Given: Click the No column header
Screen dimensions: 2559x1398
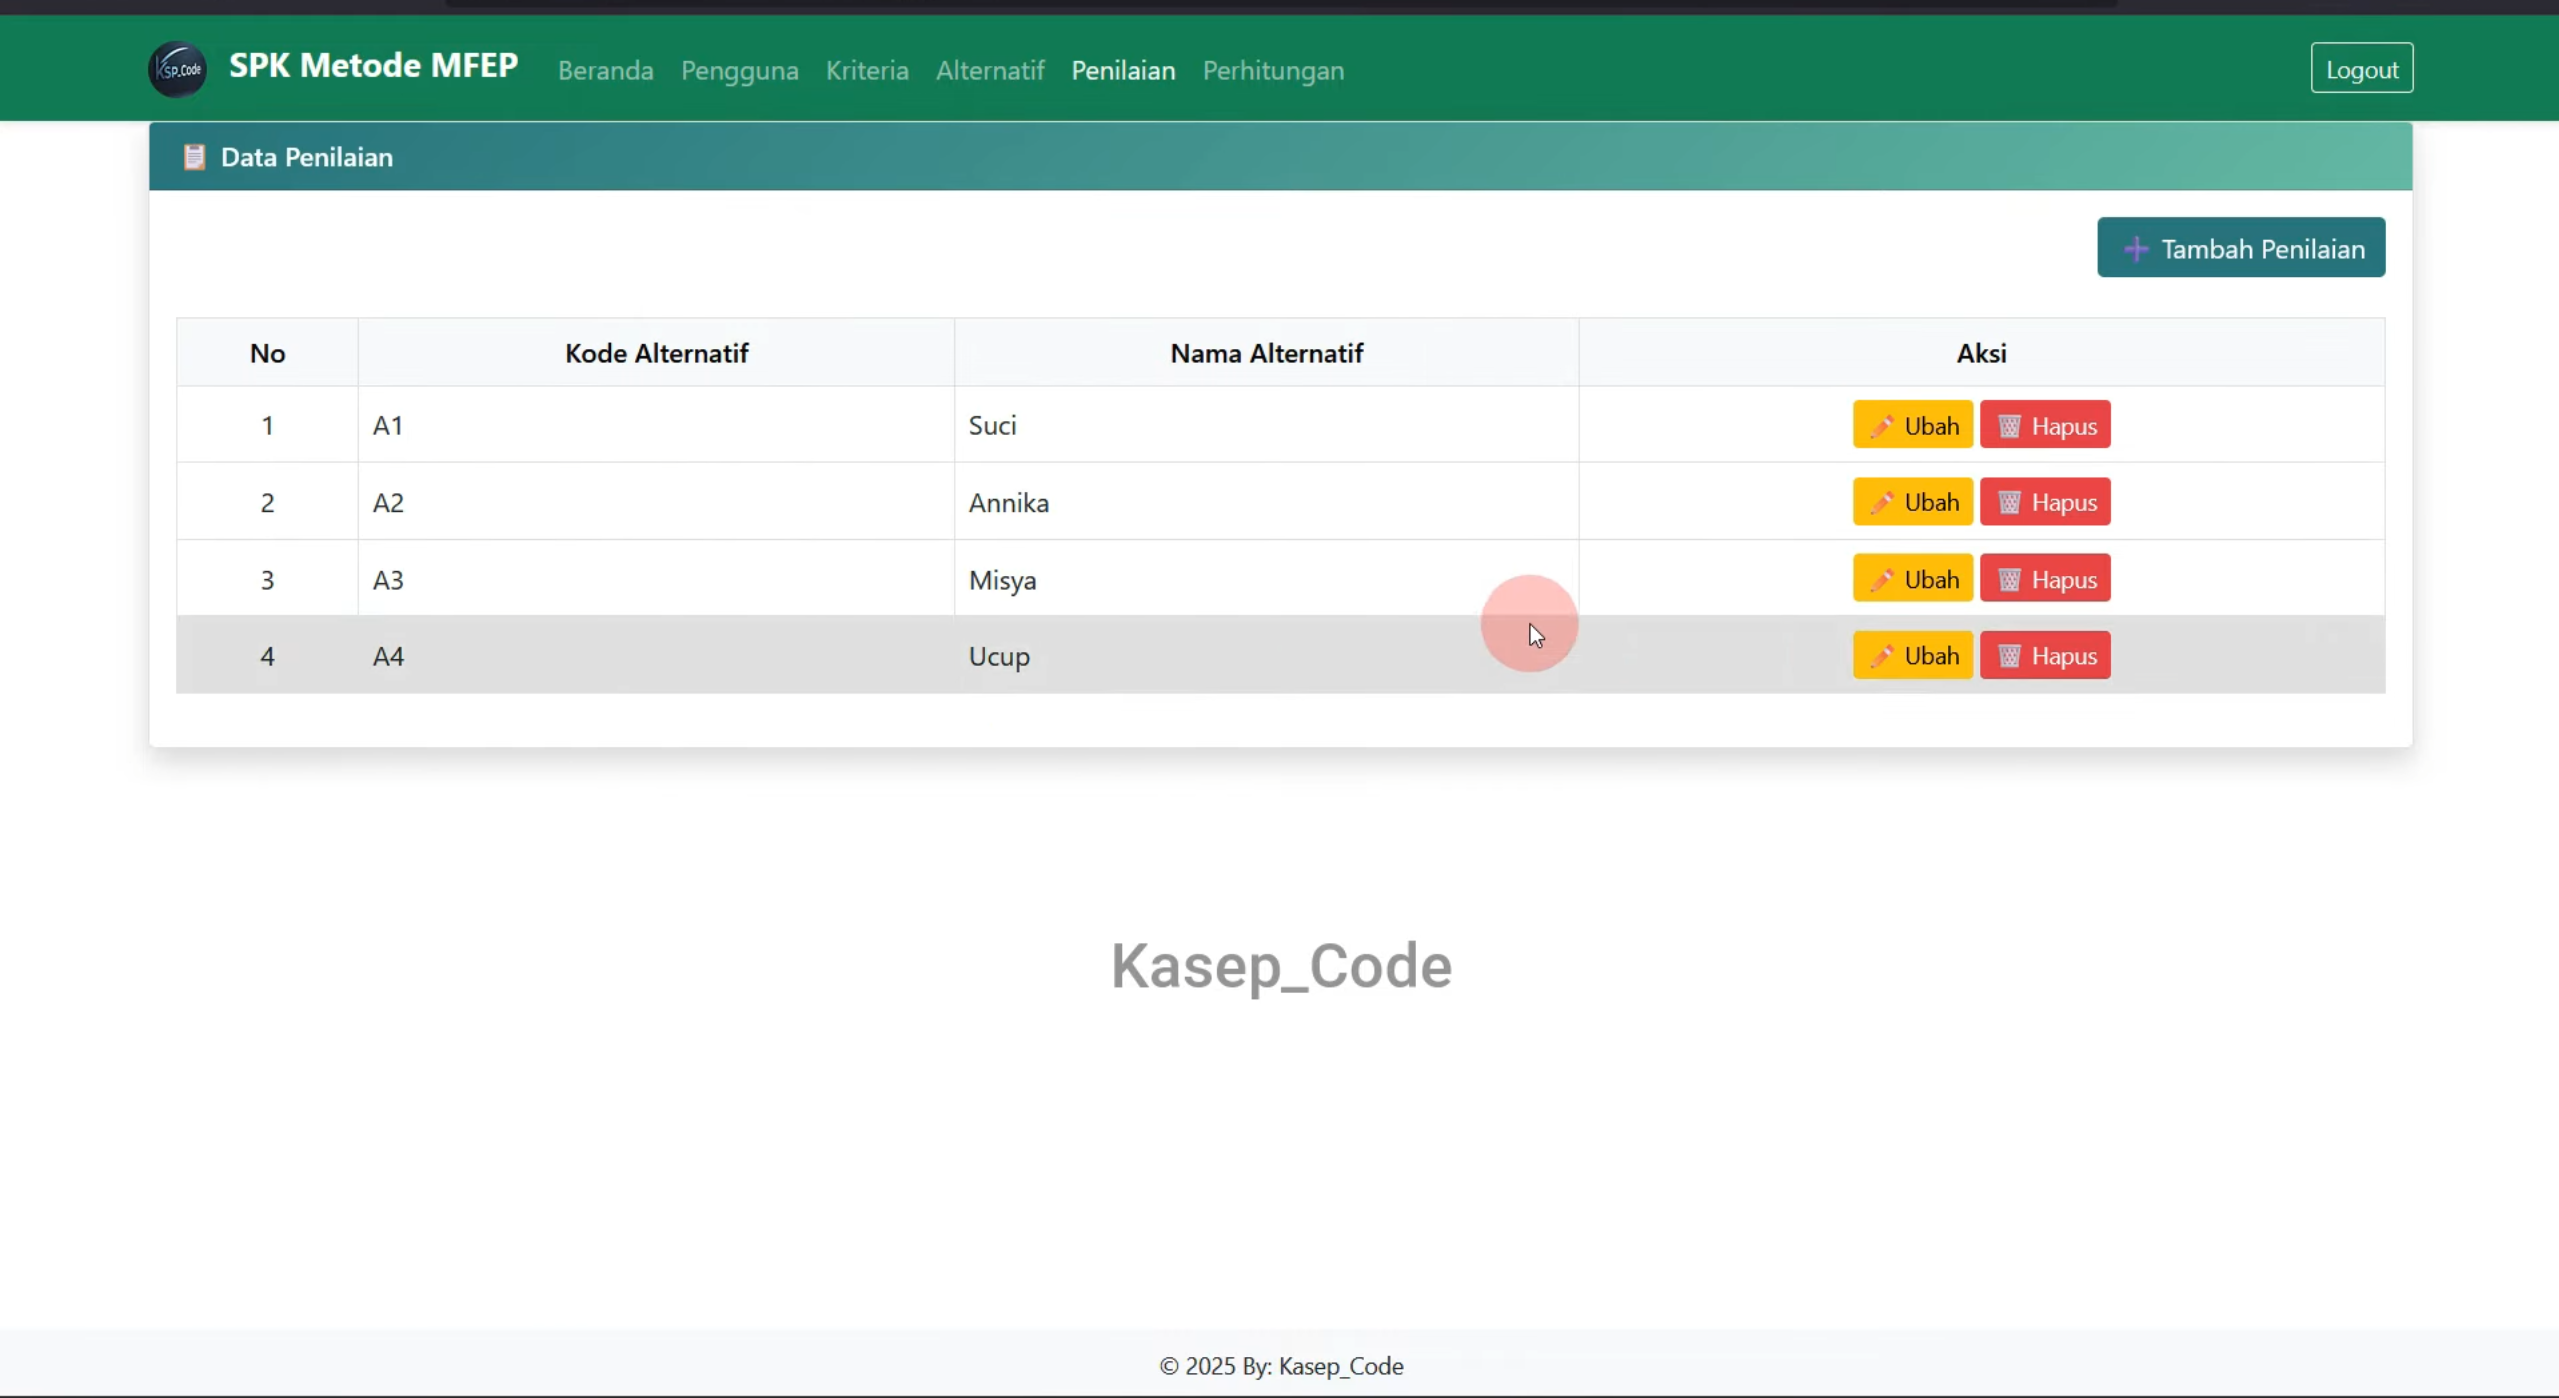Looking at the screenshot, I should pos(267,353).
